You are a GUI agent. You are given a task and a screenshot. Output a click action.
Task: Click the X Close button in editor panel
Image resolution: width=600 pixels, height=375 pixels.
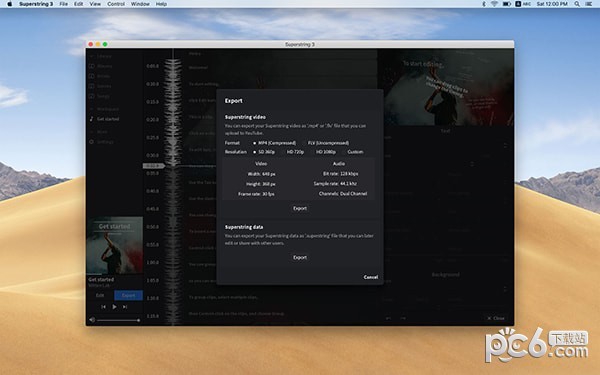(x=496, y=318)
